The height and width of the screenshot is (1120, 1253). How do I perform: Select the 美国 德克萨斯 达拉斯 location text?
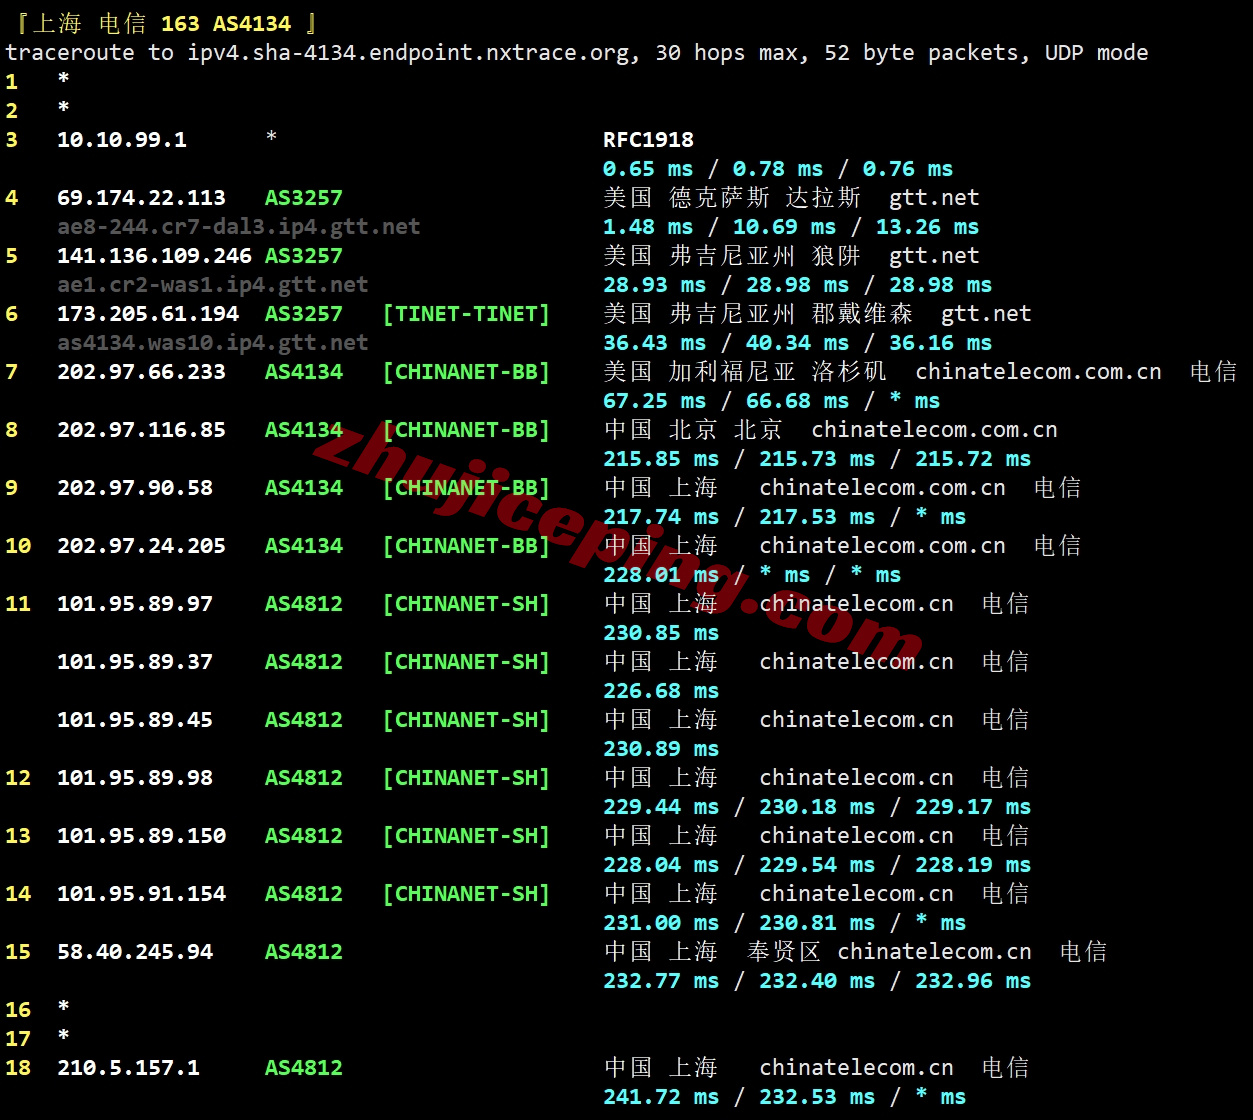coord(732,197)
